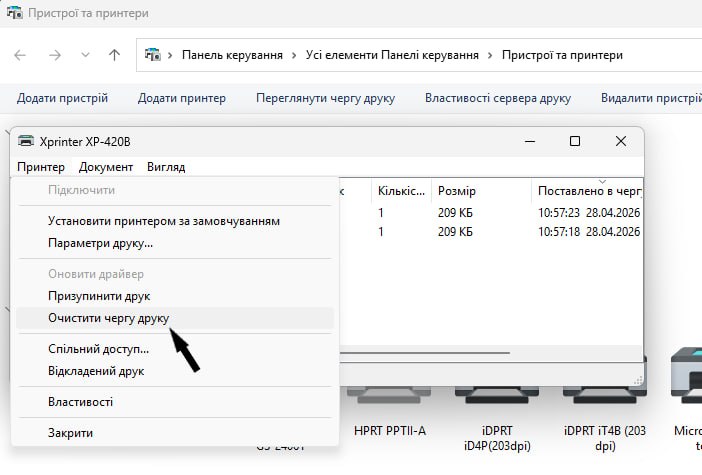Click the address bar devices icon
Screen dimensions: 702x475
point(153,55)
